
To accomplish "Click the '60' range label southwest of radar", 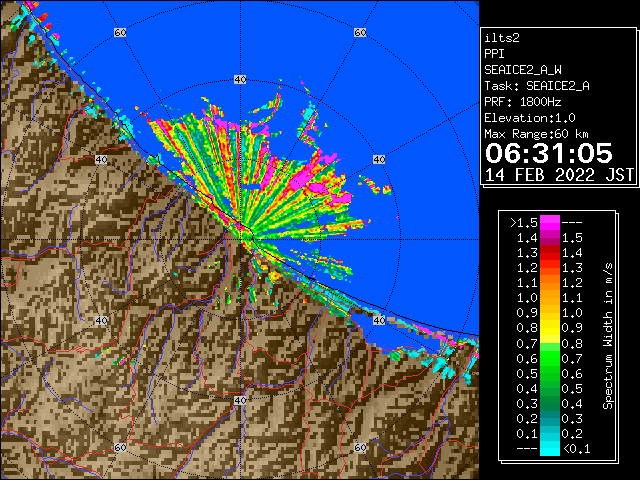I will coord(120,448).
